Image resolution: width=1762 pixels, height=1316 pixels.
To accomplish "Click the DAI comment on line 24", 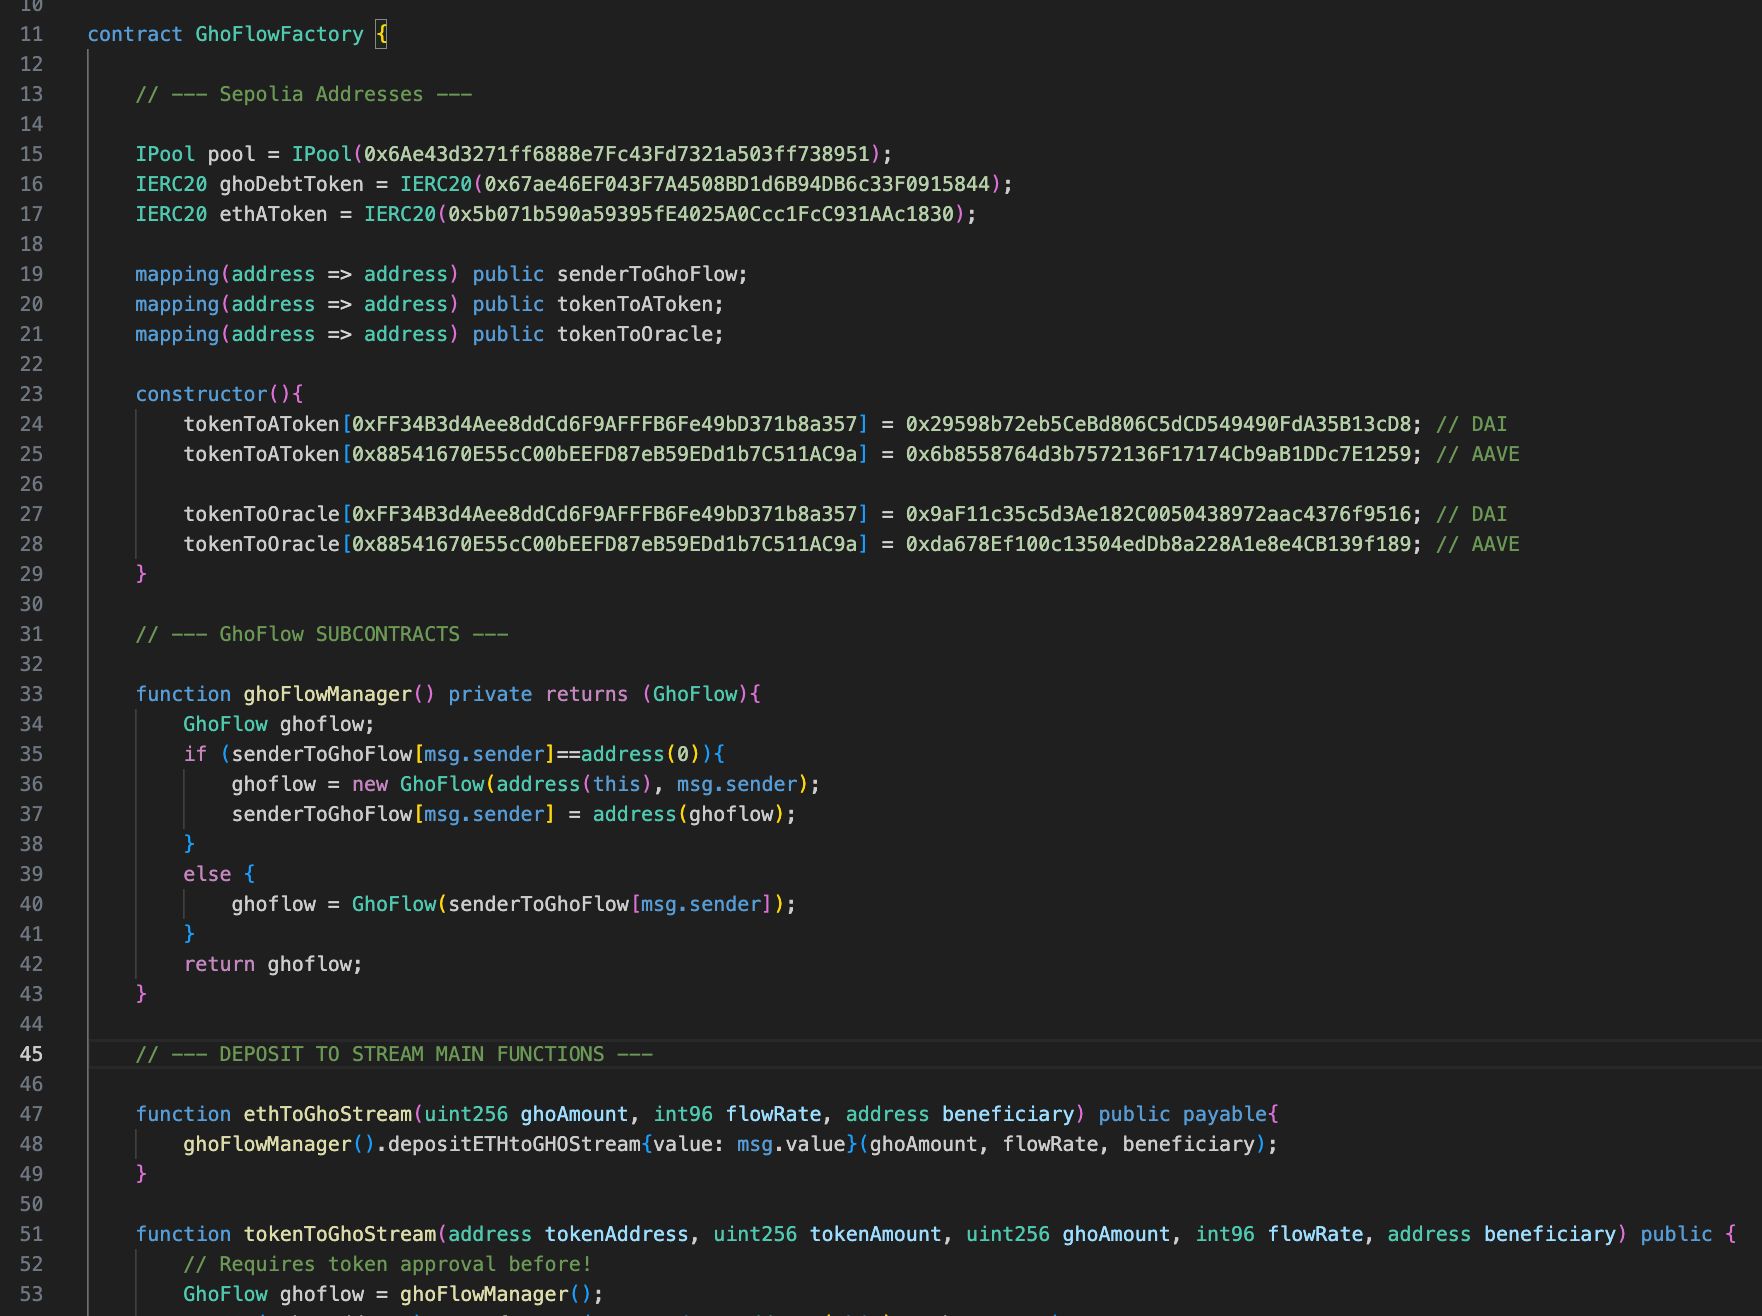I will coord(1471,424).
